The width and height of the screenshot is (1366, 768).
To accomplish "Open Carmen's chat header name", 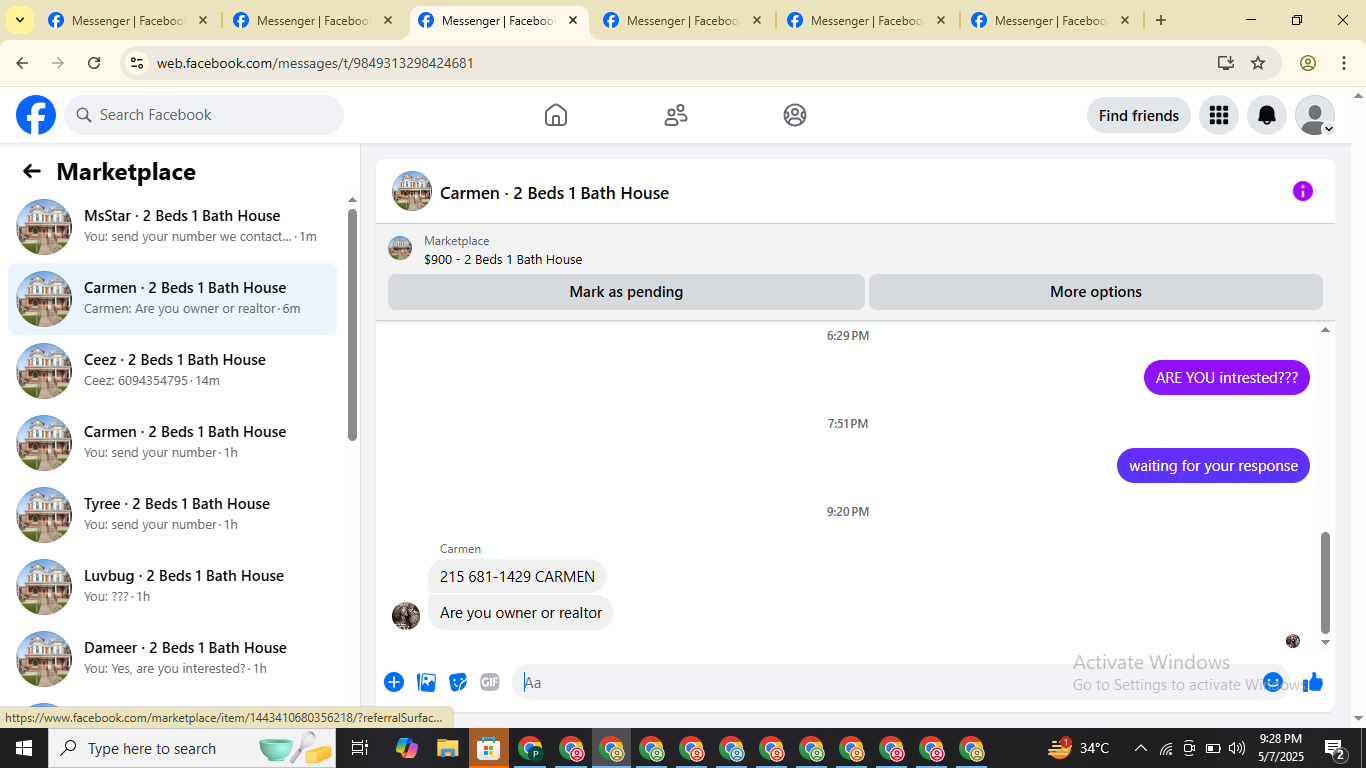I will [554, 193].
